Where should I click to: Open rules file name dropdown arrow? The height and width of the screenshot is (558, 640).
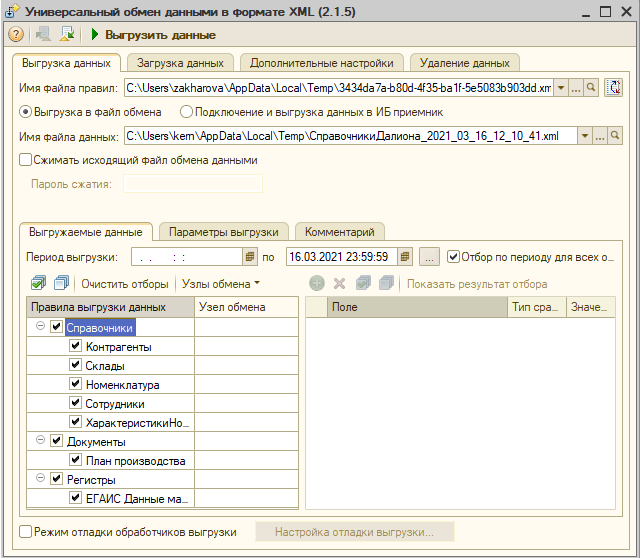[561, 87]
